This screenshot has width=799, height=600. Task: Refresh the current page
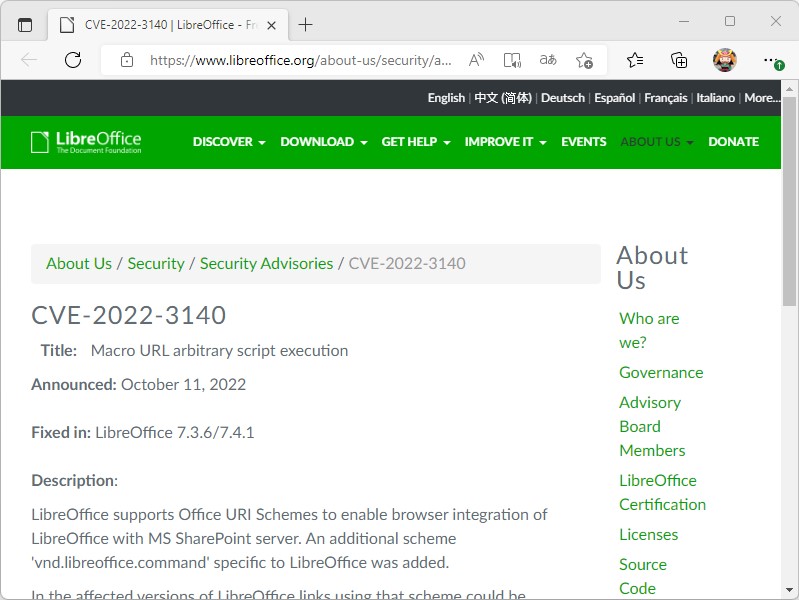[x=73, y=60]
